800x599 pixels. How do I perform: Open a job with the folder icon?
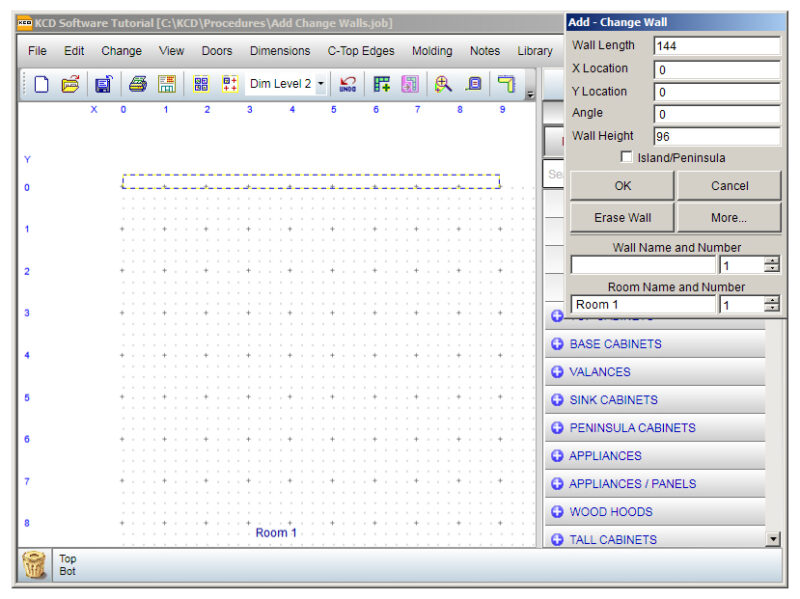[70, 85]
